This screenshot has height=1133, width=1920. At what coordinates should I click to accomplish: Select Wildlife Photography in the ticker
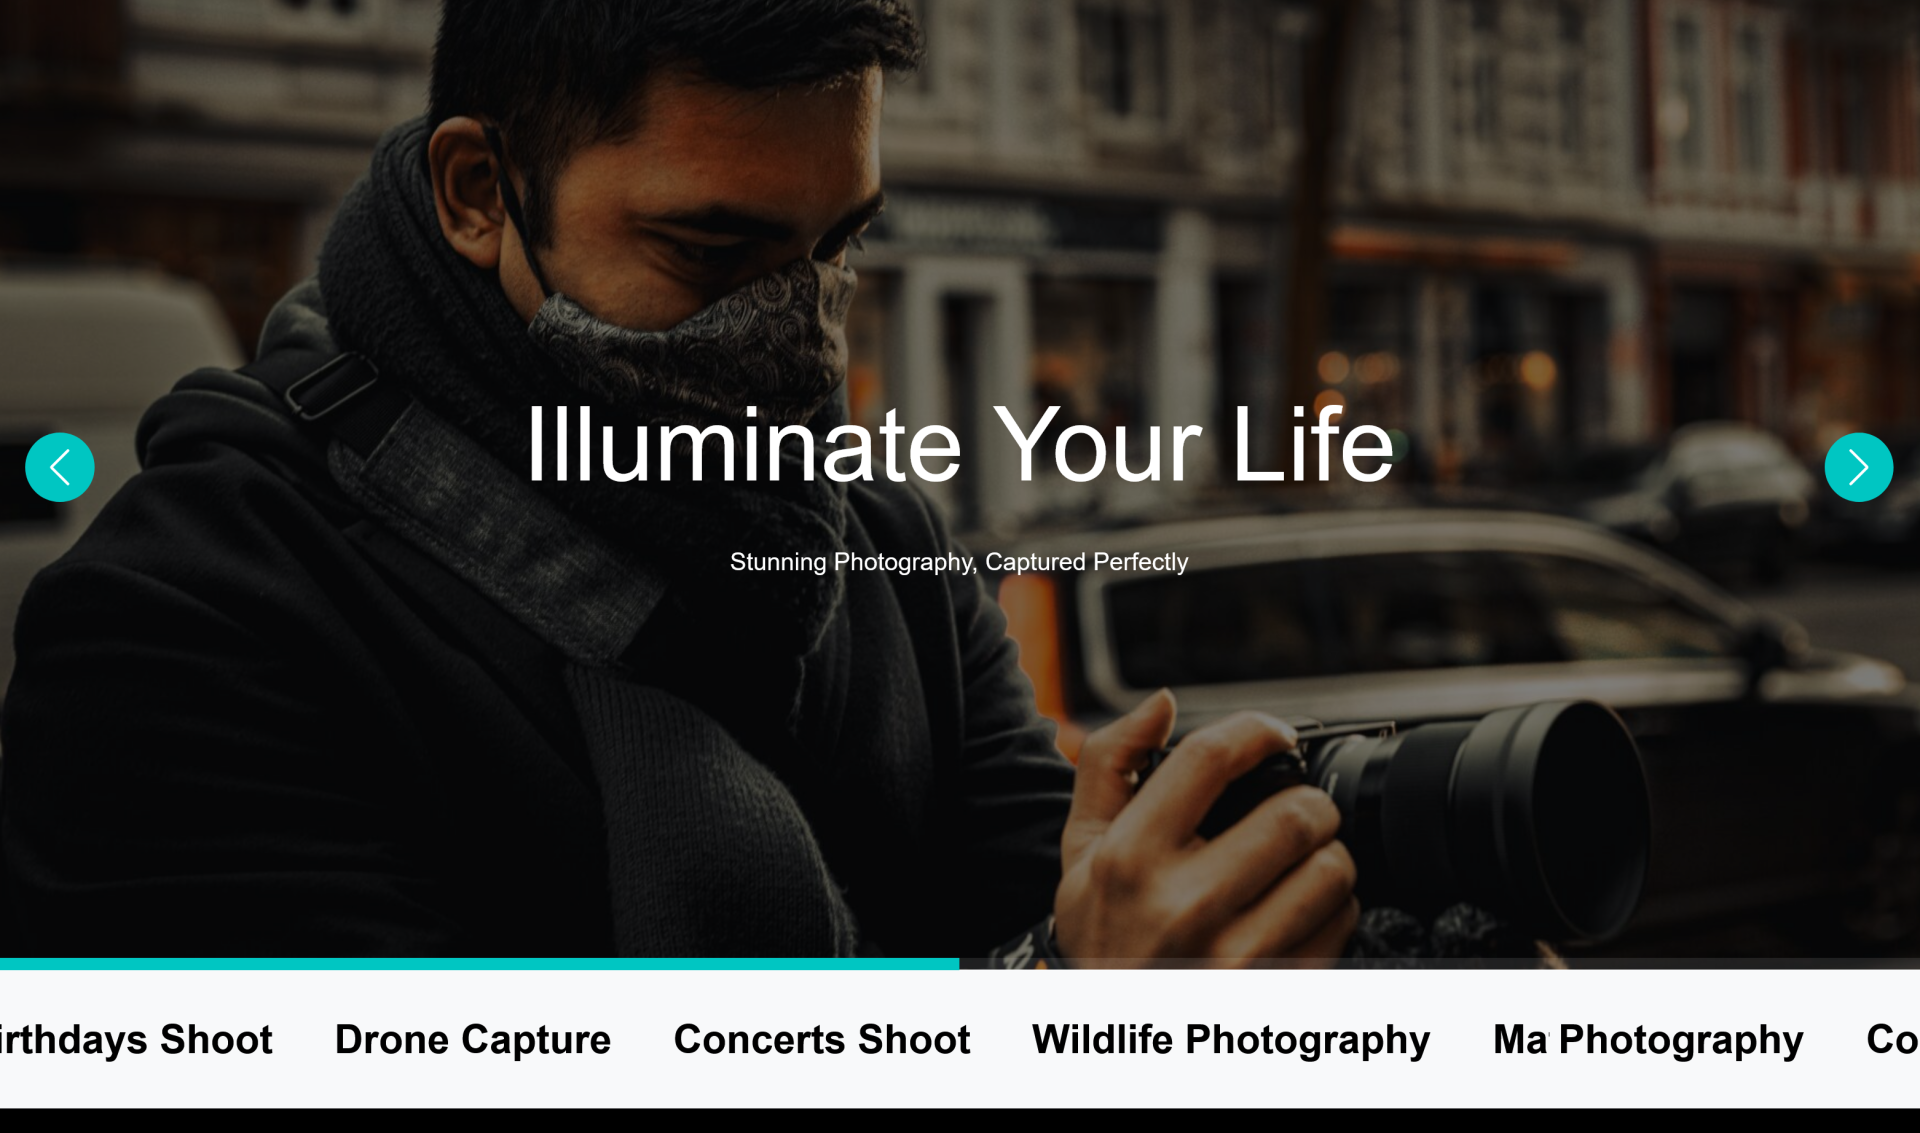pos(1231,1040)
